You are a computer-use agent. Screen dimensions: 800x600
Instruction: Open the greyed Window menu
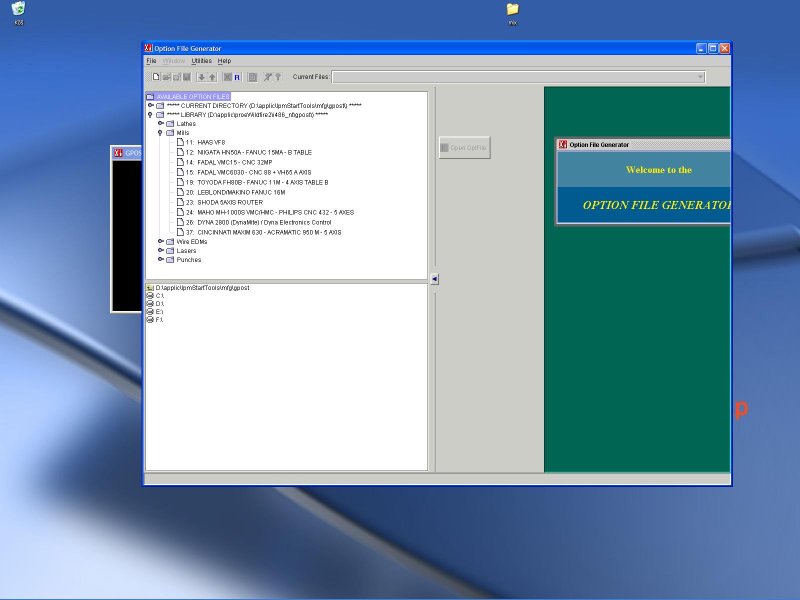173,61
